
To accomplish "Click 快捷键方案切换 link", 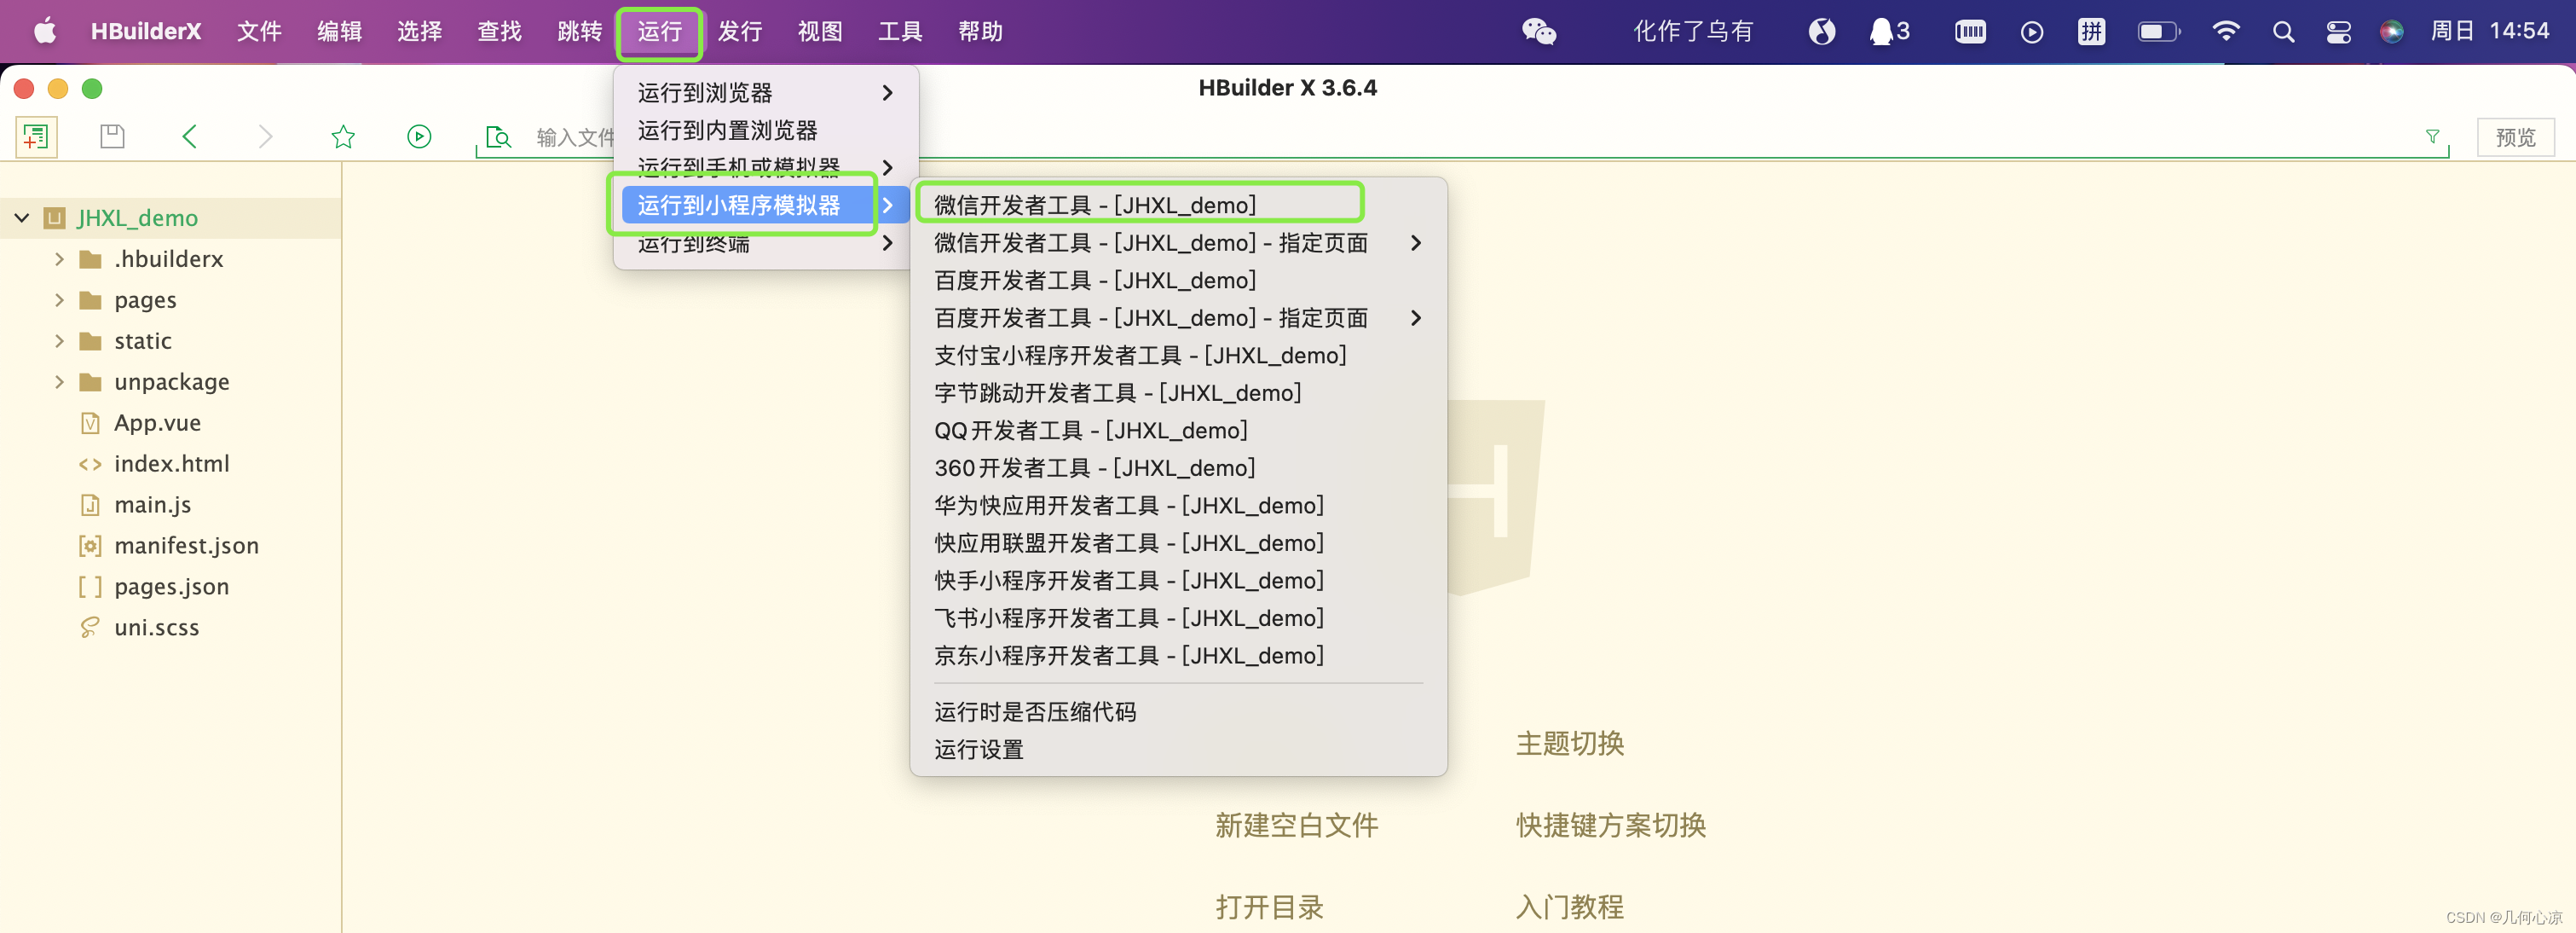I will pyautogui.click(x=1611, y=825).
